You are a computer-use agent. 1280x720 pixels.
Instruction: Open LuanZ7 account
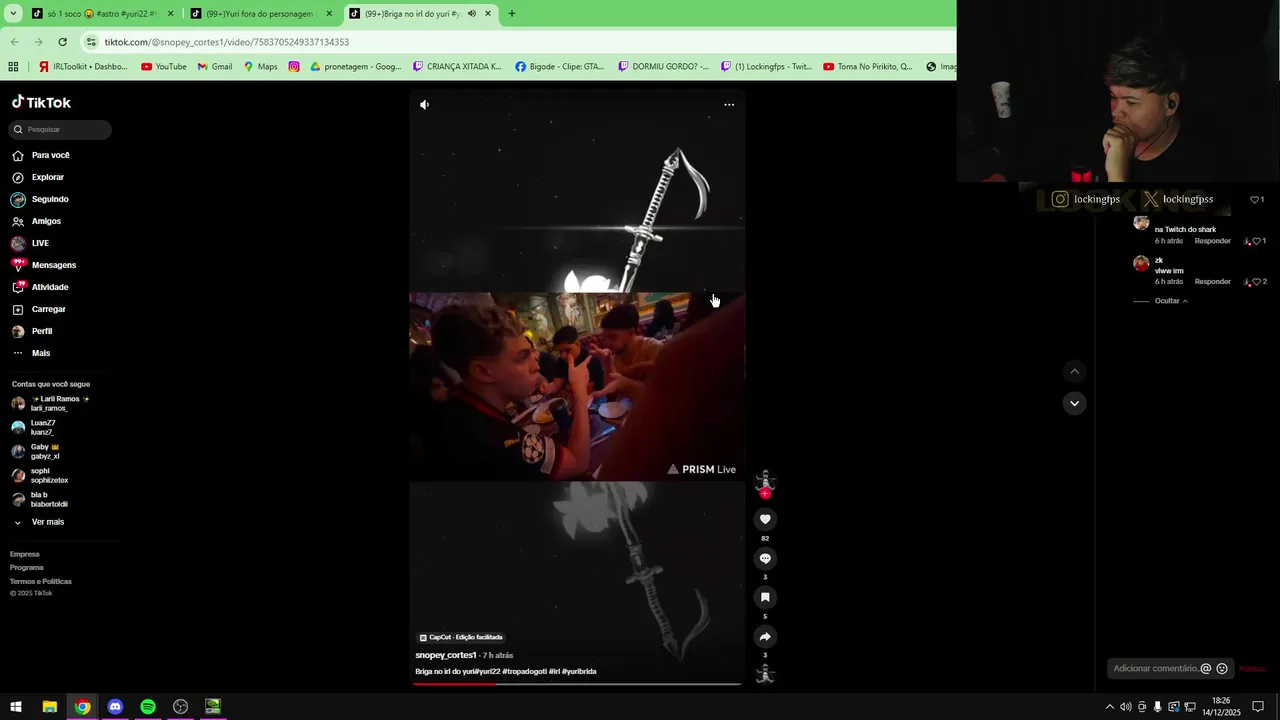[x=34, y=427]
